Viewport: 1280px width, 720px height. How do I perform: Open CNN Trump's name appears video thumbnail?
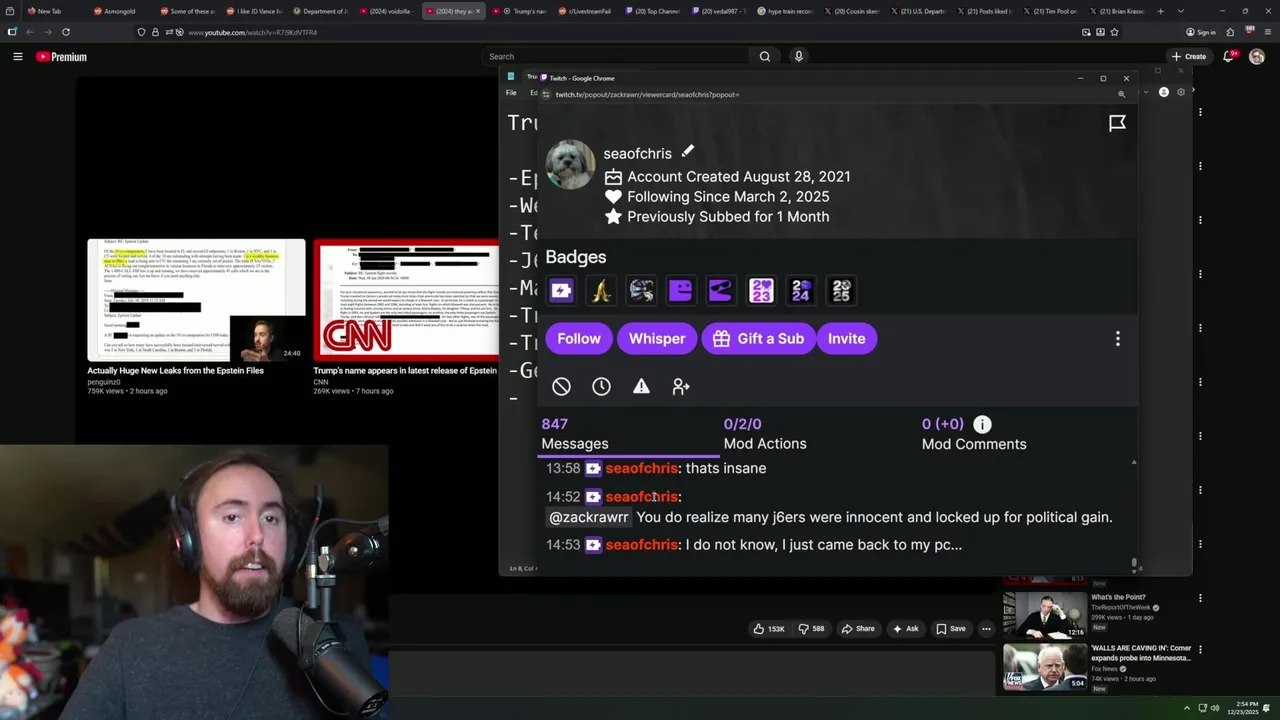tap(406, 299)
